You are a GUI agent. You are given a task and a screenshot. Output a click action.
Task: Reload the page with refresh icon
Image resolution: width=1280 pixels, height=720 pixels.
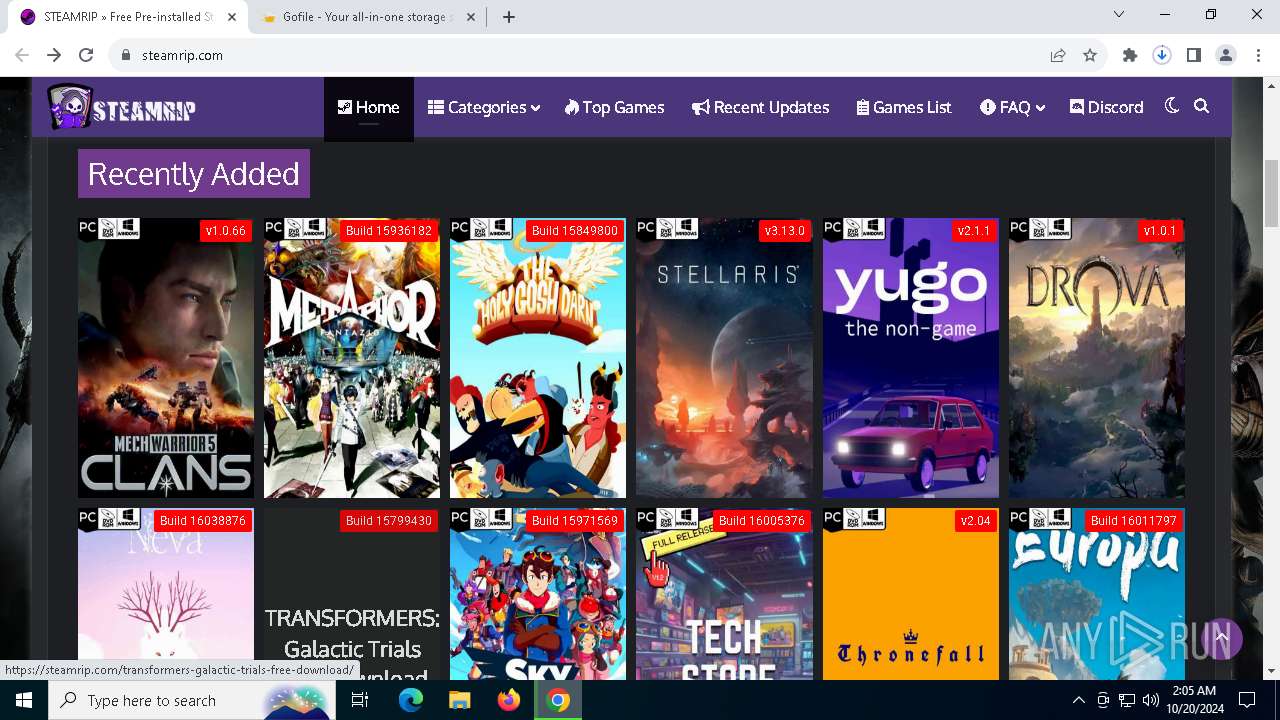86,55
